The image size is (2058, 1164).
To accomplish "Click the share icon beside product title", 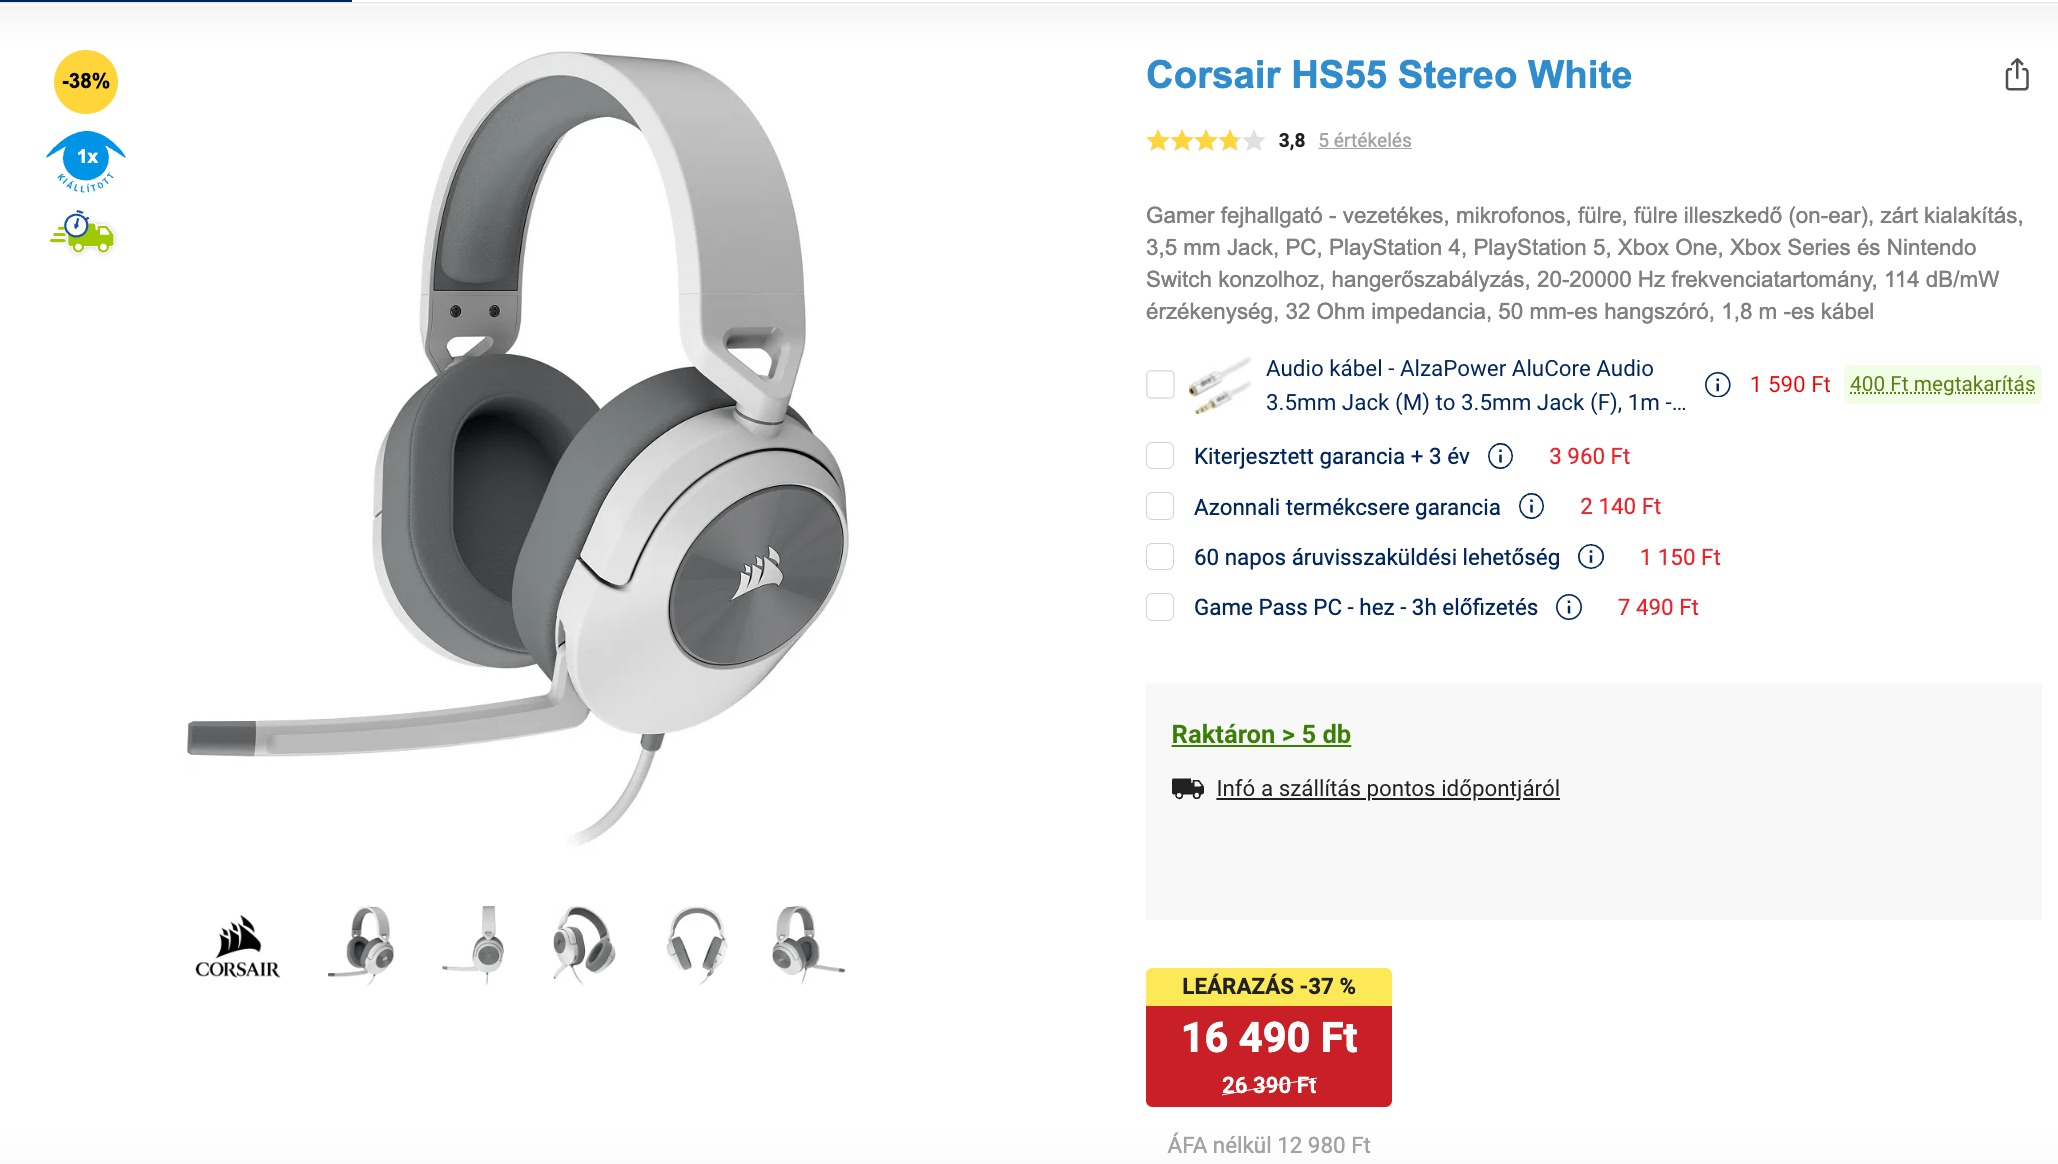I will (2017, 75).
